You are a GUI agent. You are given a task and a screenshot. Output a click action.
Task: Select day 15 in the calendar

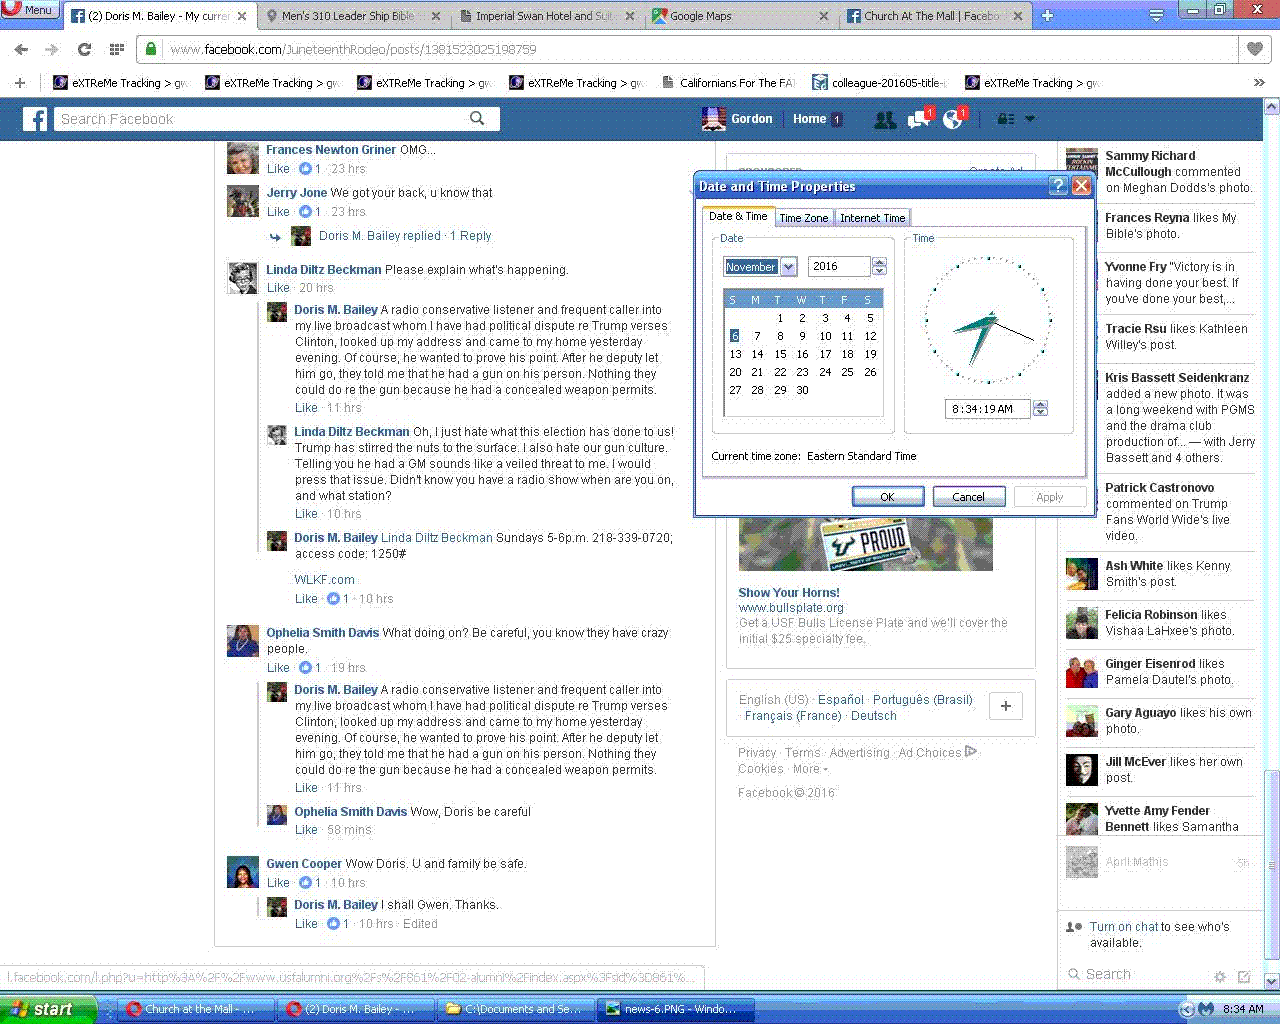(780, 354)
